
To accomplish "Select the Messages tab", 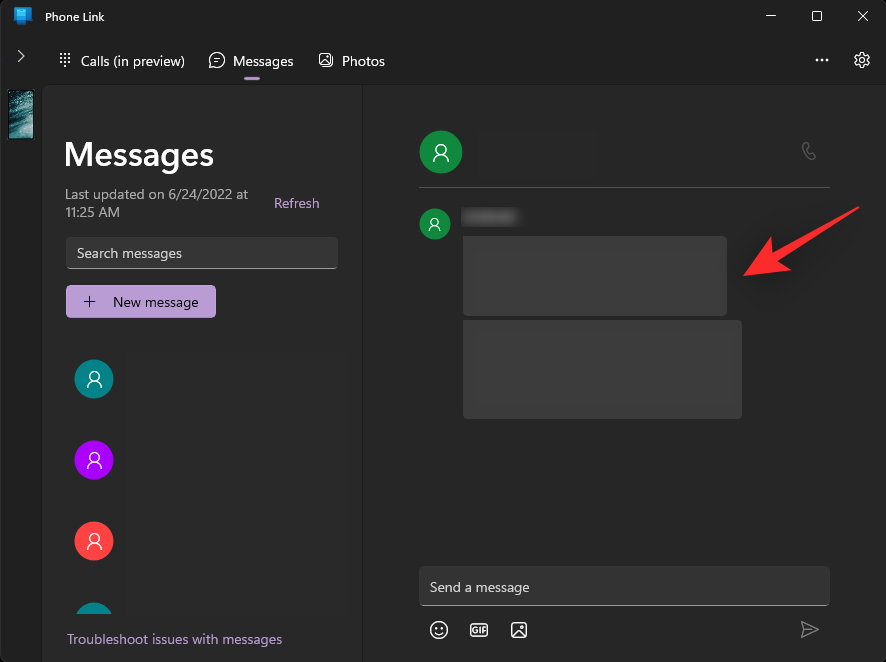I will point(251,60).
